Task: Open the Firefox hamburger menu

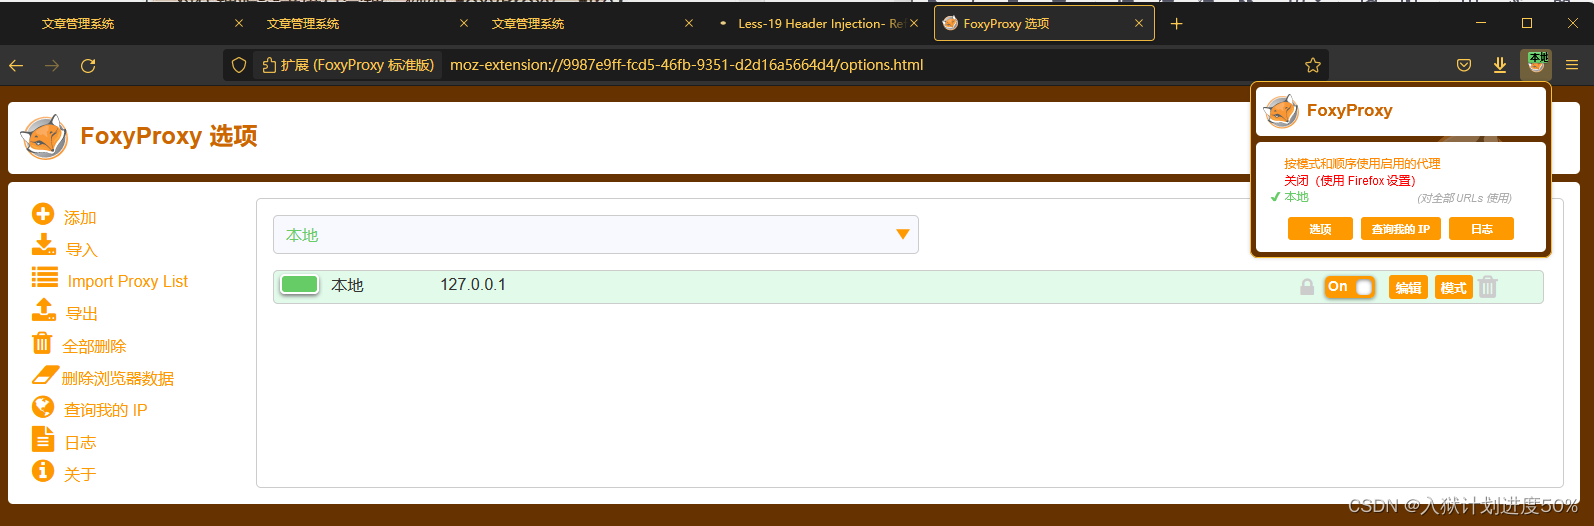Action: 1572,65
